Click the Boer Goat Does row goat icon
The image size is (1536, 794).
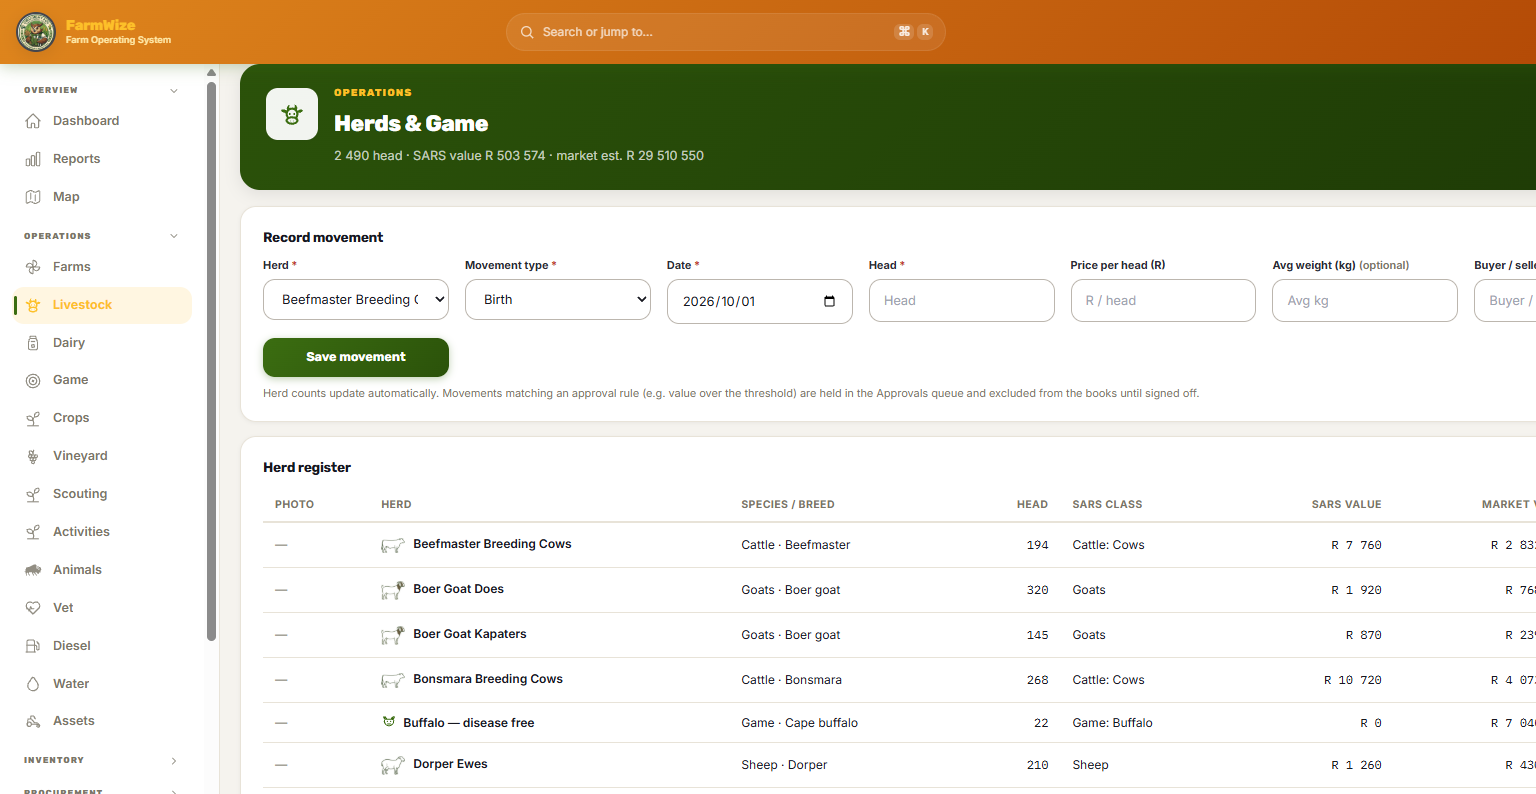tap(393, 590)
